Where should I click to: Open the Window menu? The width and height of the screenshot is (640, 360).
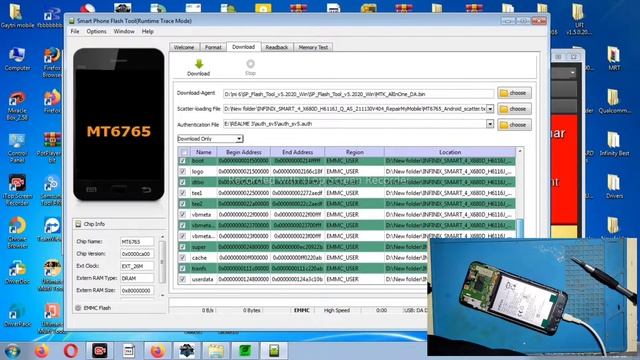[124, 31]
